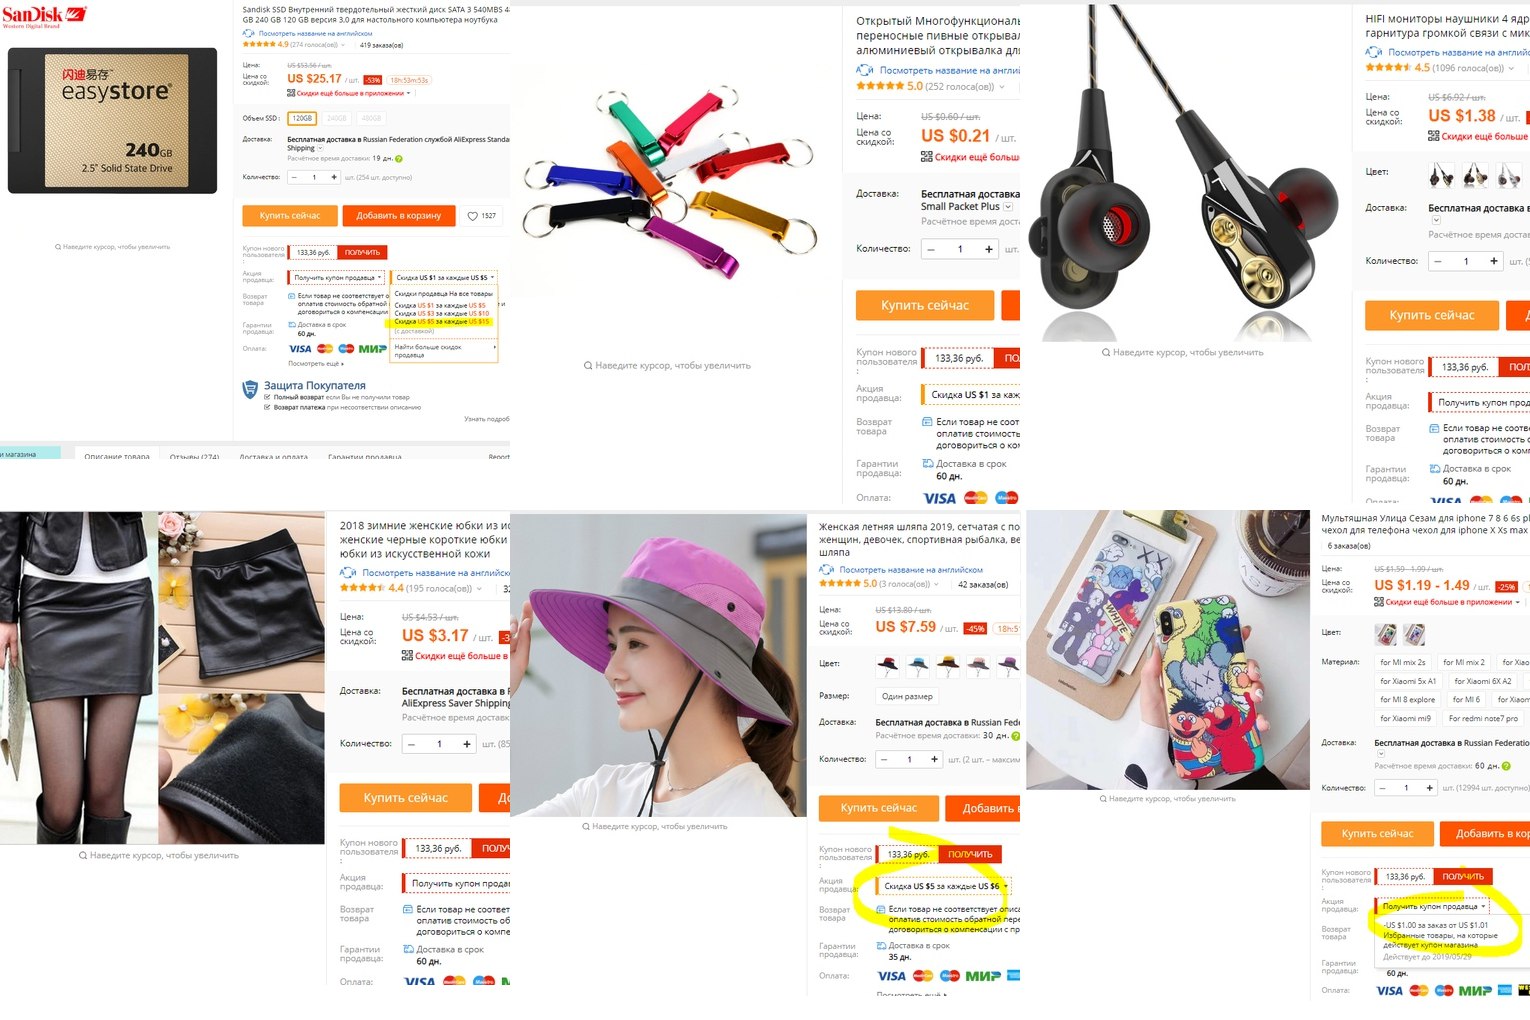1530x1020 pixels.
Task: Decrease the hat quantity with the minus icon
Action: click(884, 760)
